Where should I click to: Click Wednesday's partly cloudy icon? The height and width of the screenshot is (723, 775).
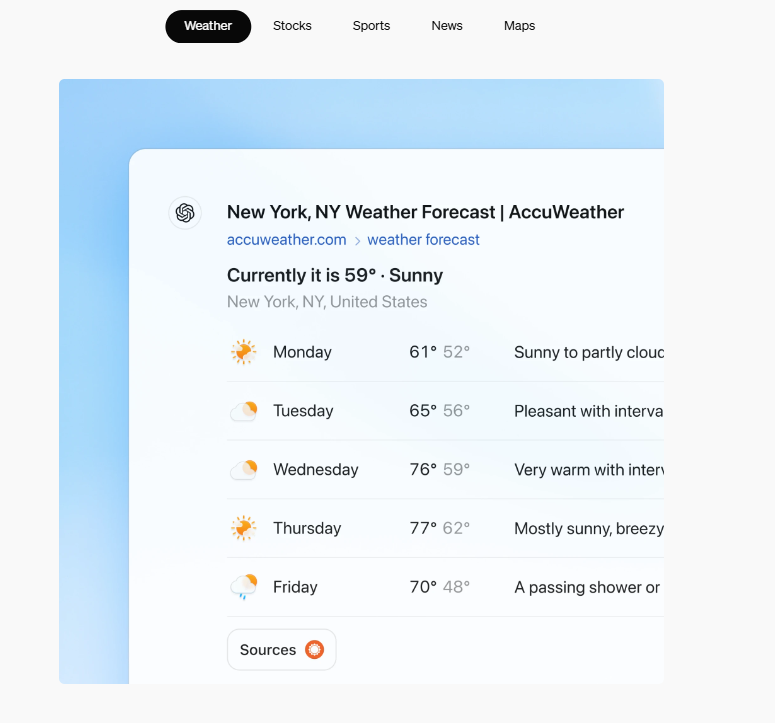pyautogui.click(x=244, y=469)
